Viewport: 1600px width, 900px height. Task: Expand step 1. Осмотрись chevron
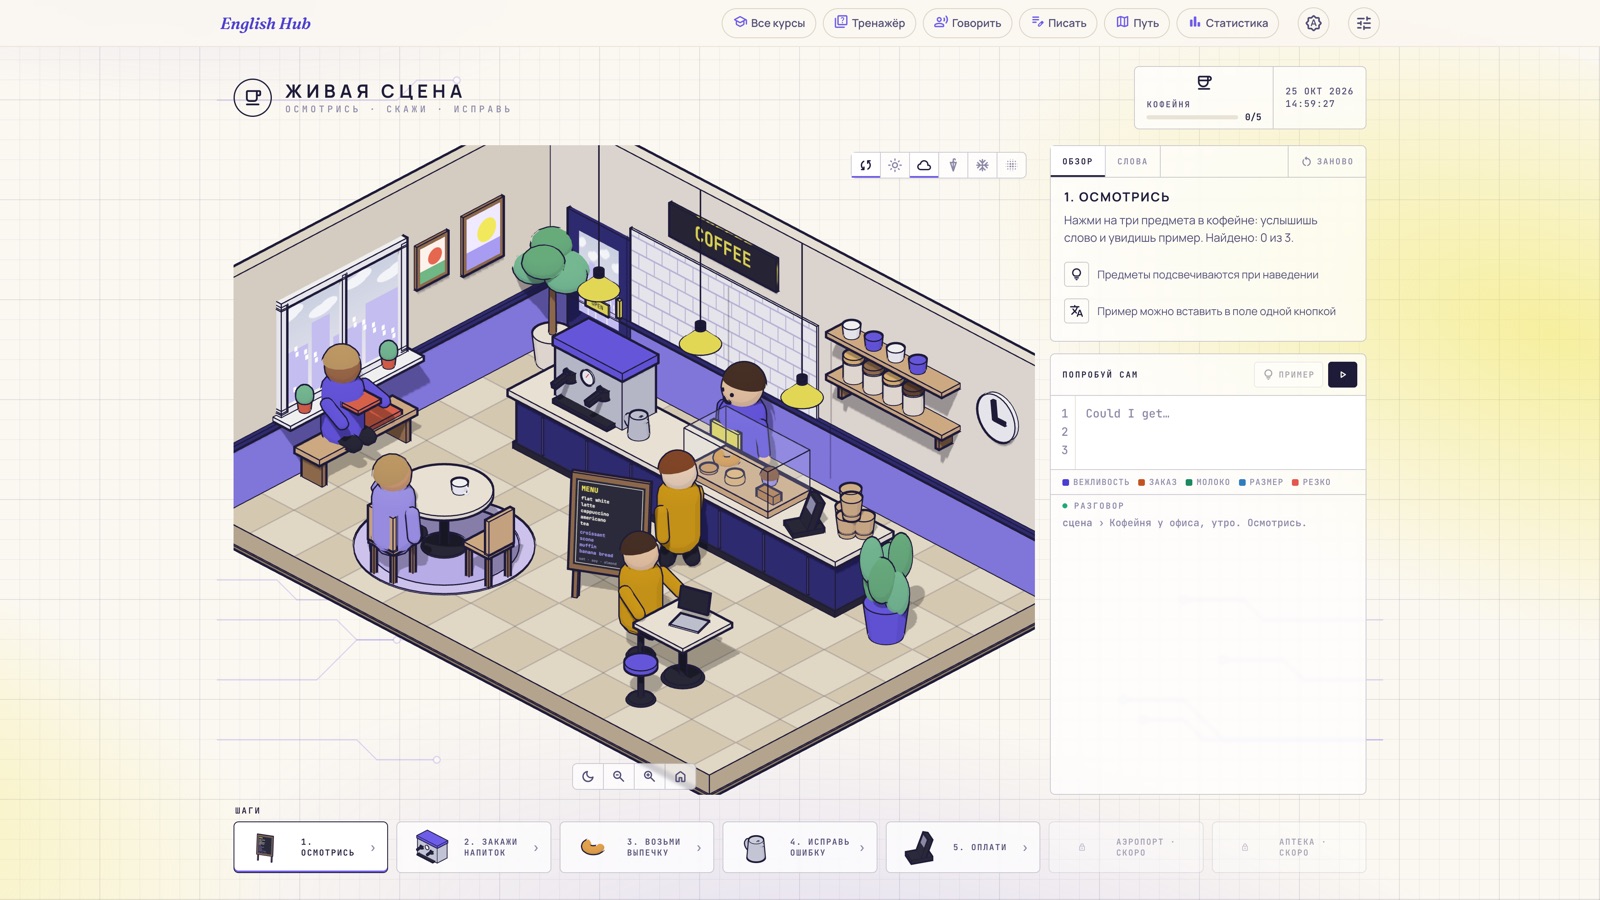pos(373,848)
